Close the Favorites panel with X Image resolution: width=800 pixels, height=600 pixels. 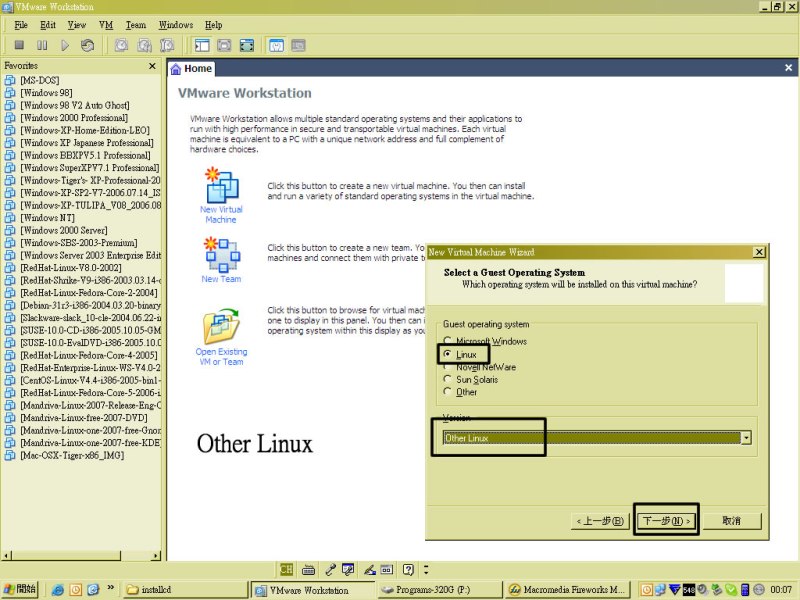(152, 66)
